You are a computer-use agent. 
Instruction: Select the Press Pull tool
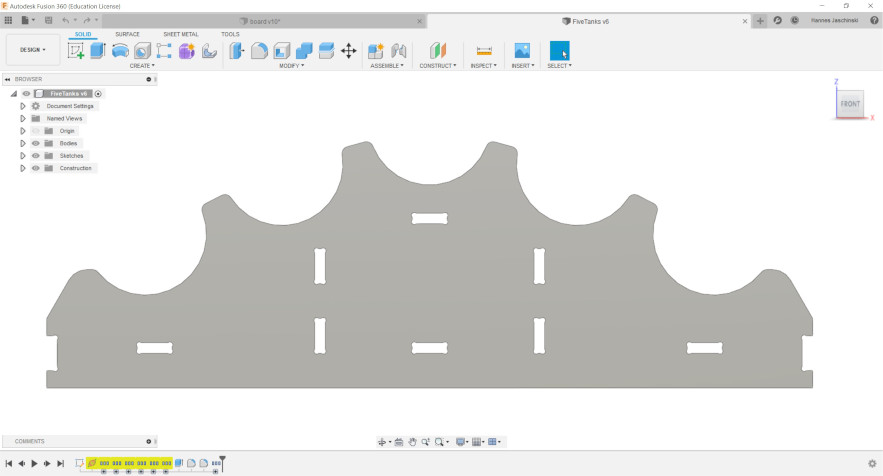(x=237, y=51)
